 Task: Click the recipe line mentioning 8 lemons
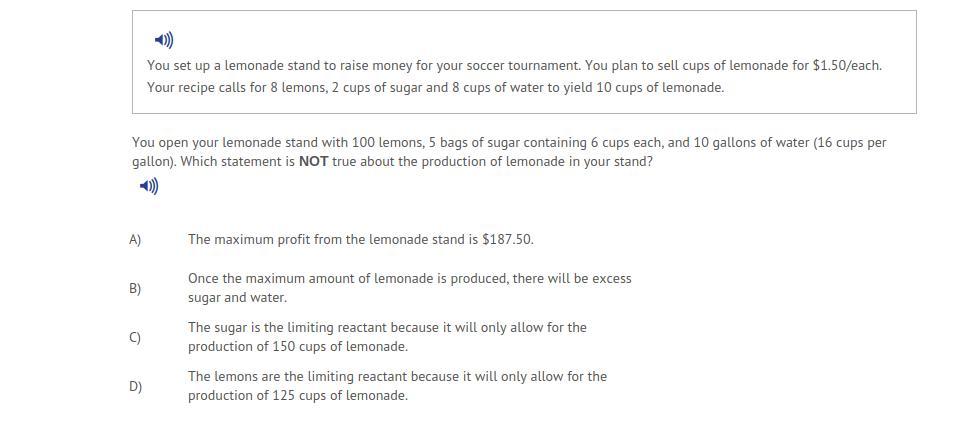[x=435, y=87]
